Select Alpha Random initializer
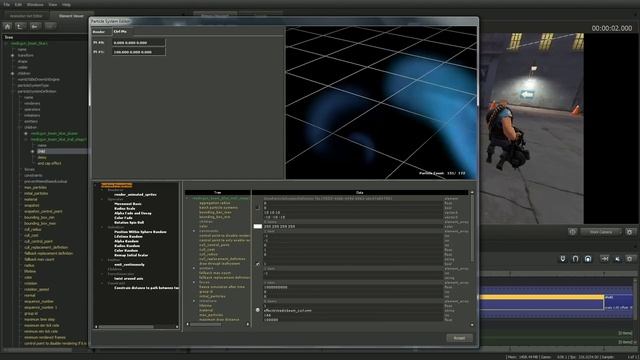The height and width of the screenshot is (360, 640). click(x=127, y=241)
